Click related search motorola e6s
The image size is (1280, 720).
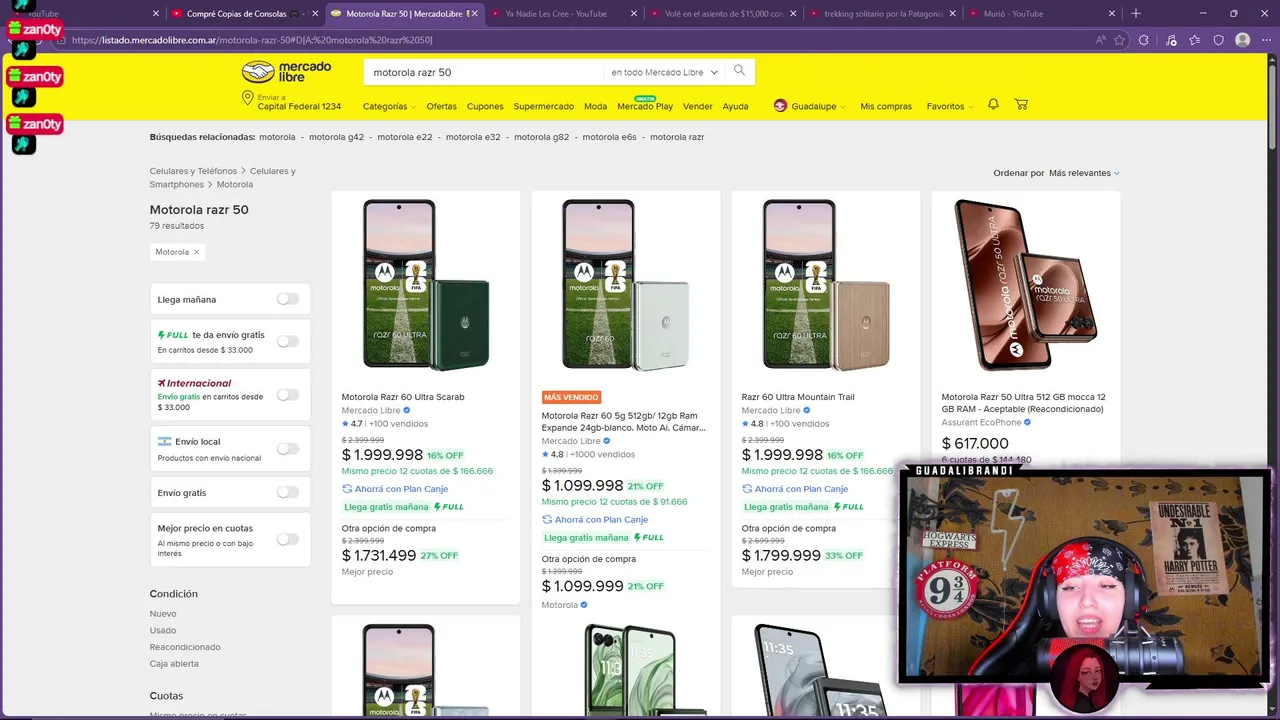pos(609,137)
